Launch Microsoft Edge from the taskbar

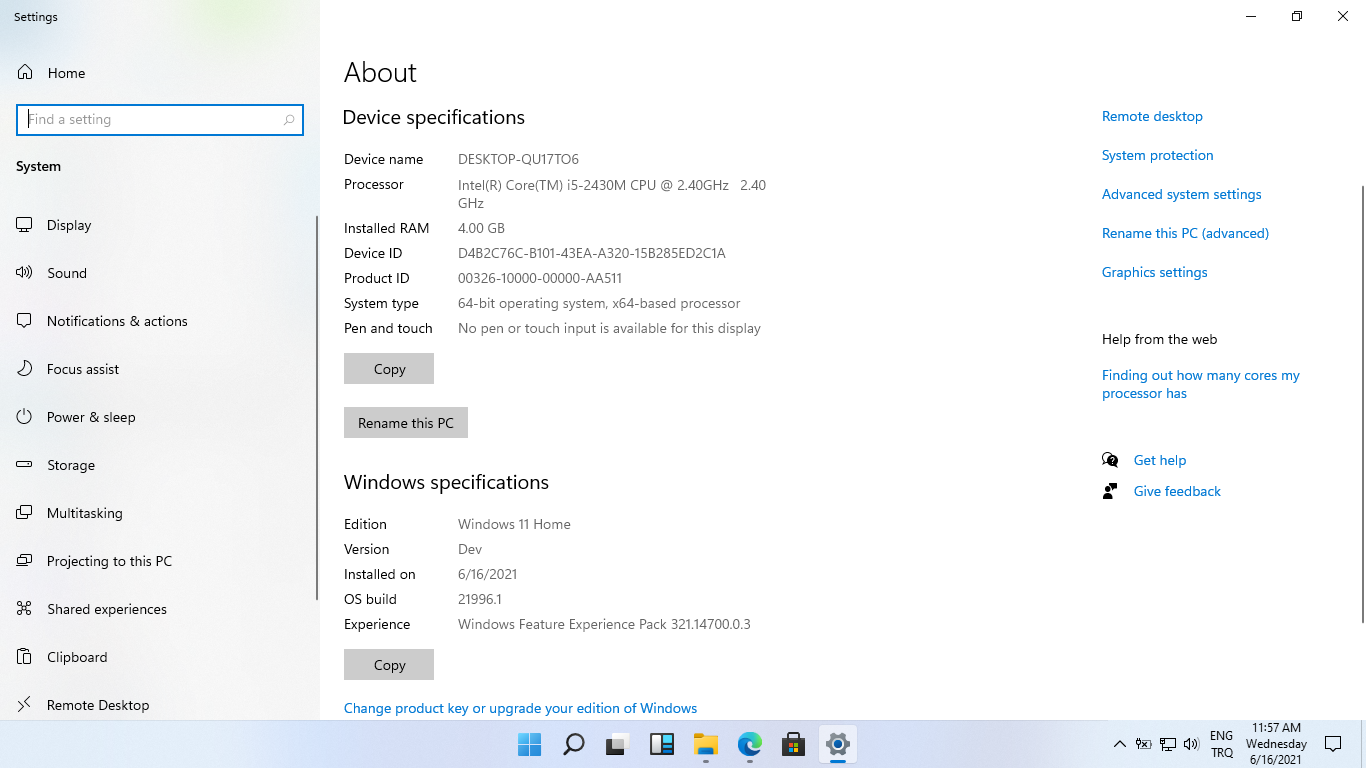750,744
